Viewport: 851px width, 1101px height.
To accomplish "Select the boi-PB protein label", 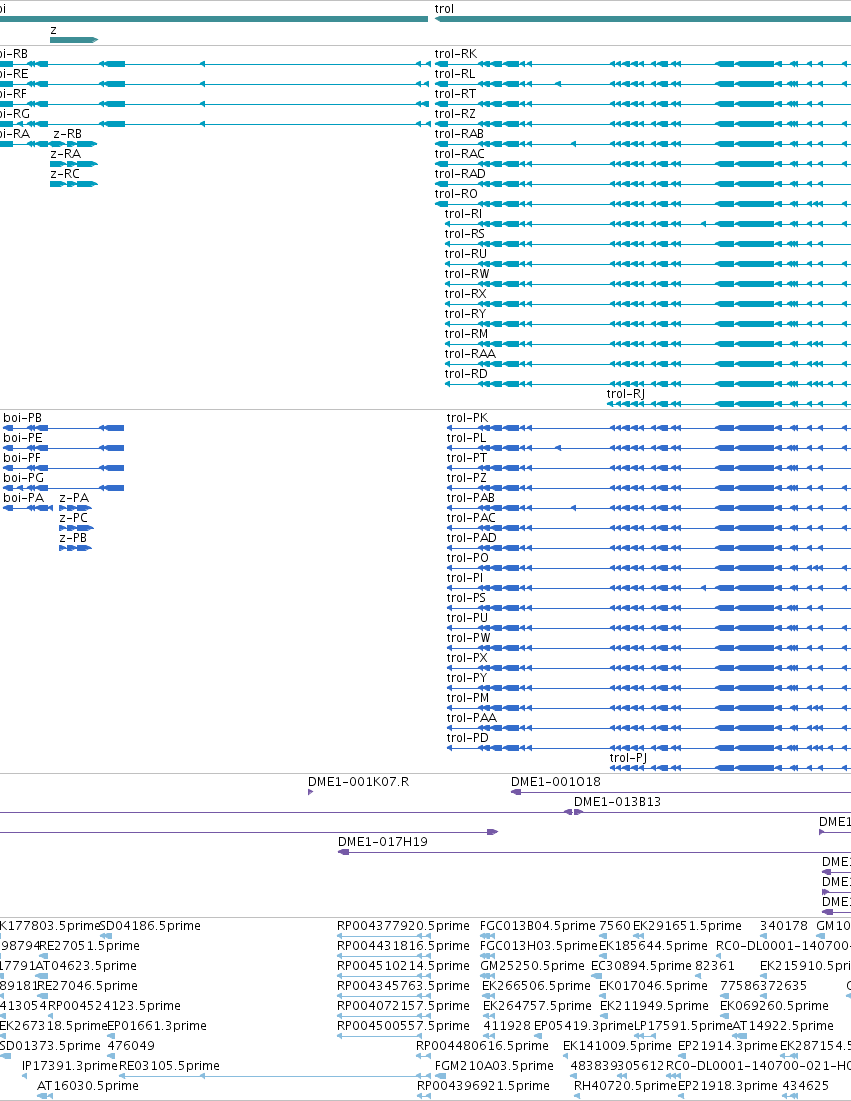I will pyautogui.click(x=22, y=418).
